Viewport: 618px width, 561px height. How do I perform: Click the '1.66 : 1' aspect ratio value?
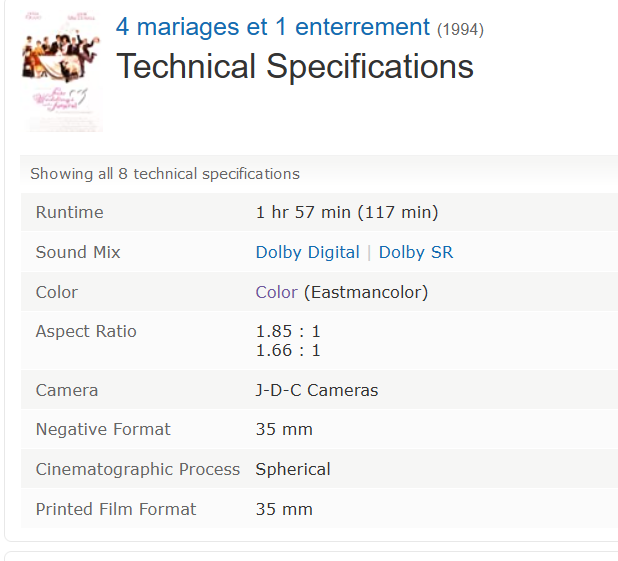click(288, 350)
